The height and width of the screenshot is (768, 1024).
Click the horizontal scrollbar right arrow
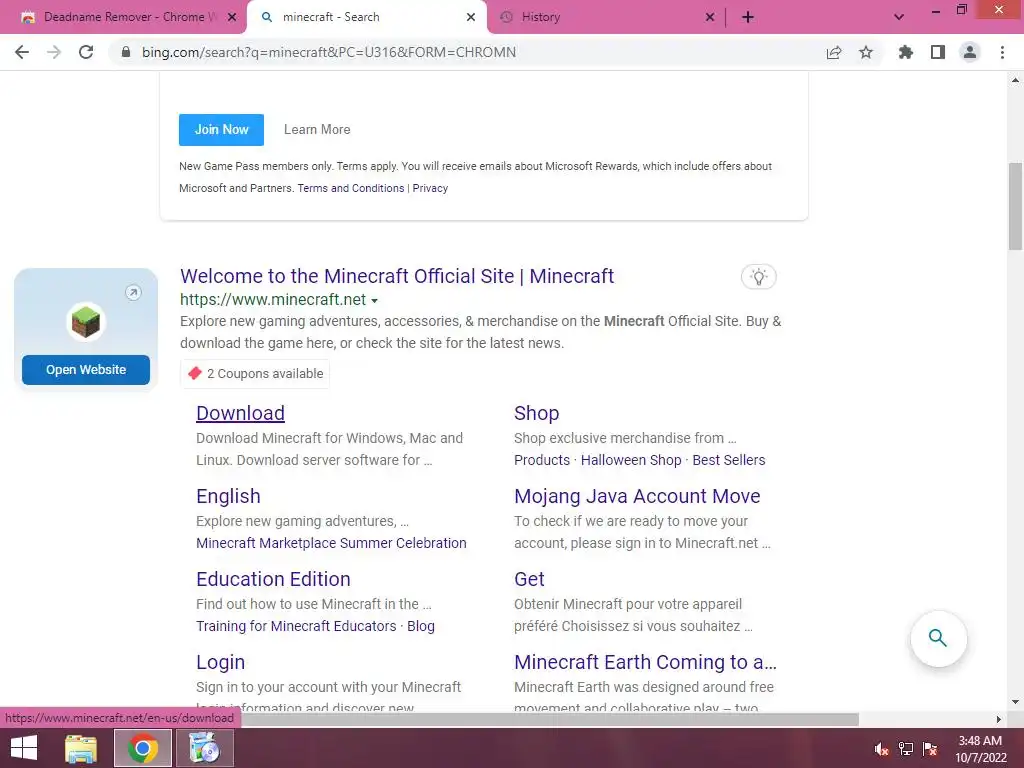tap(999, 719)
